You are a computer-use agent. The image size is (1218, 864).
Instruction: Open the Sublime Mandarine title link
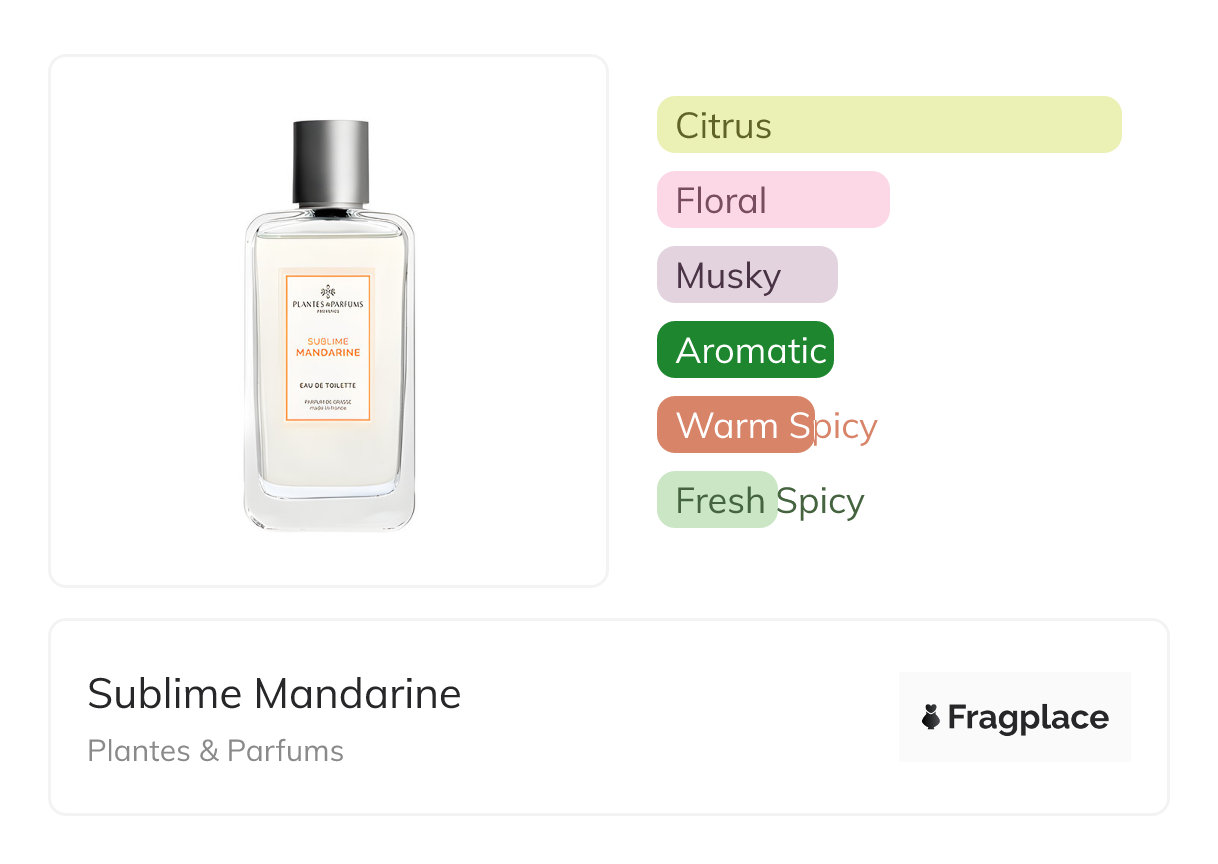tap(274, 693)
